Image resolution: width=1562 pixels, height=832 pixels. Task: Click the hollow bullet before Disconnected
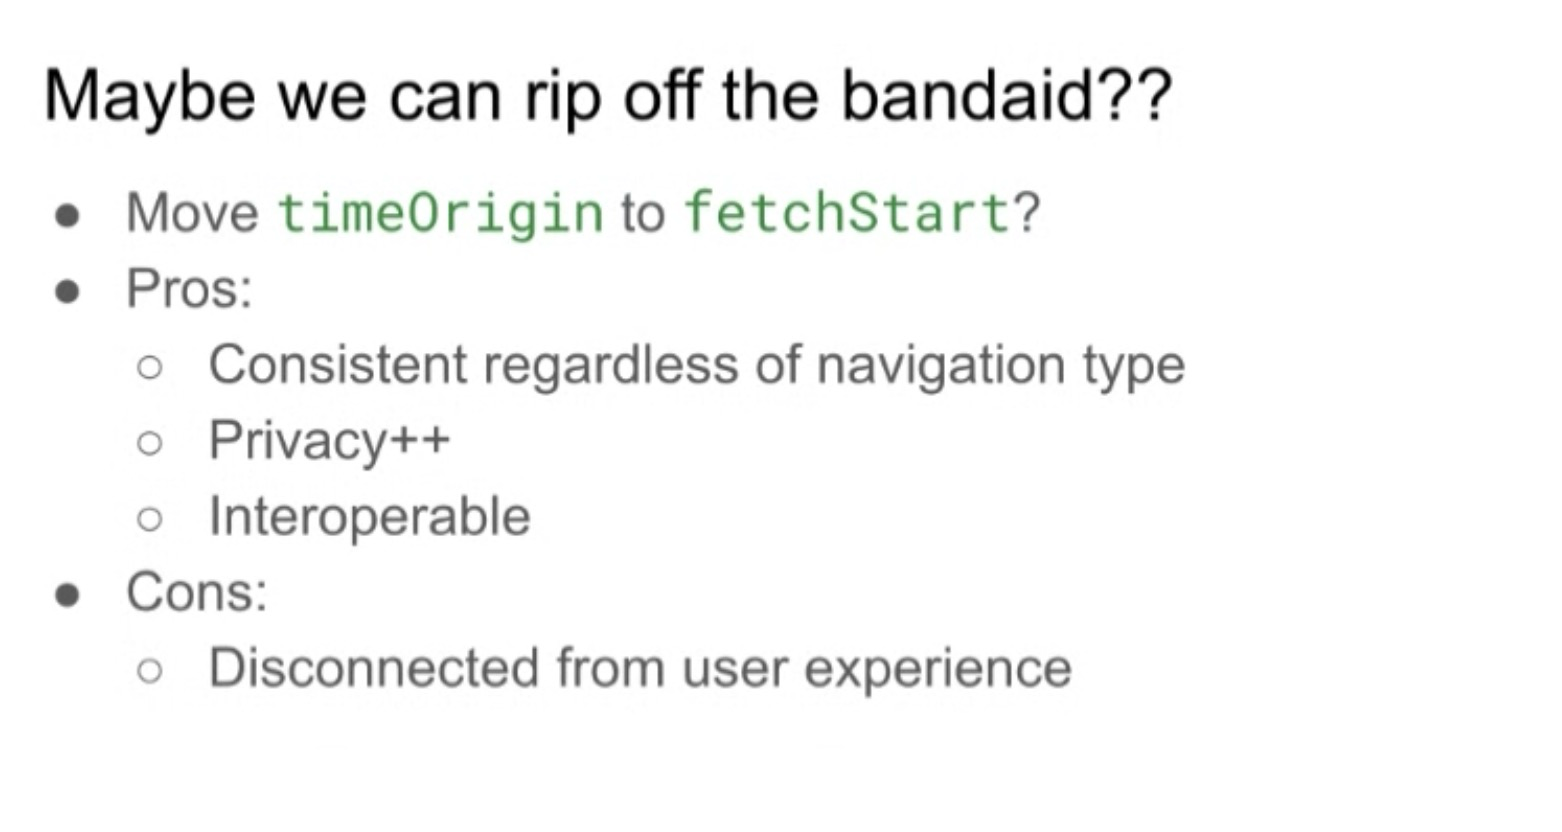tap(149, 671)
